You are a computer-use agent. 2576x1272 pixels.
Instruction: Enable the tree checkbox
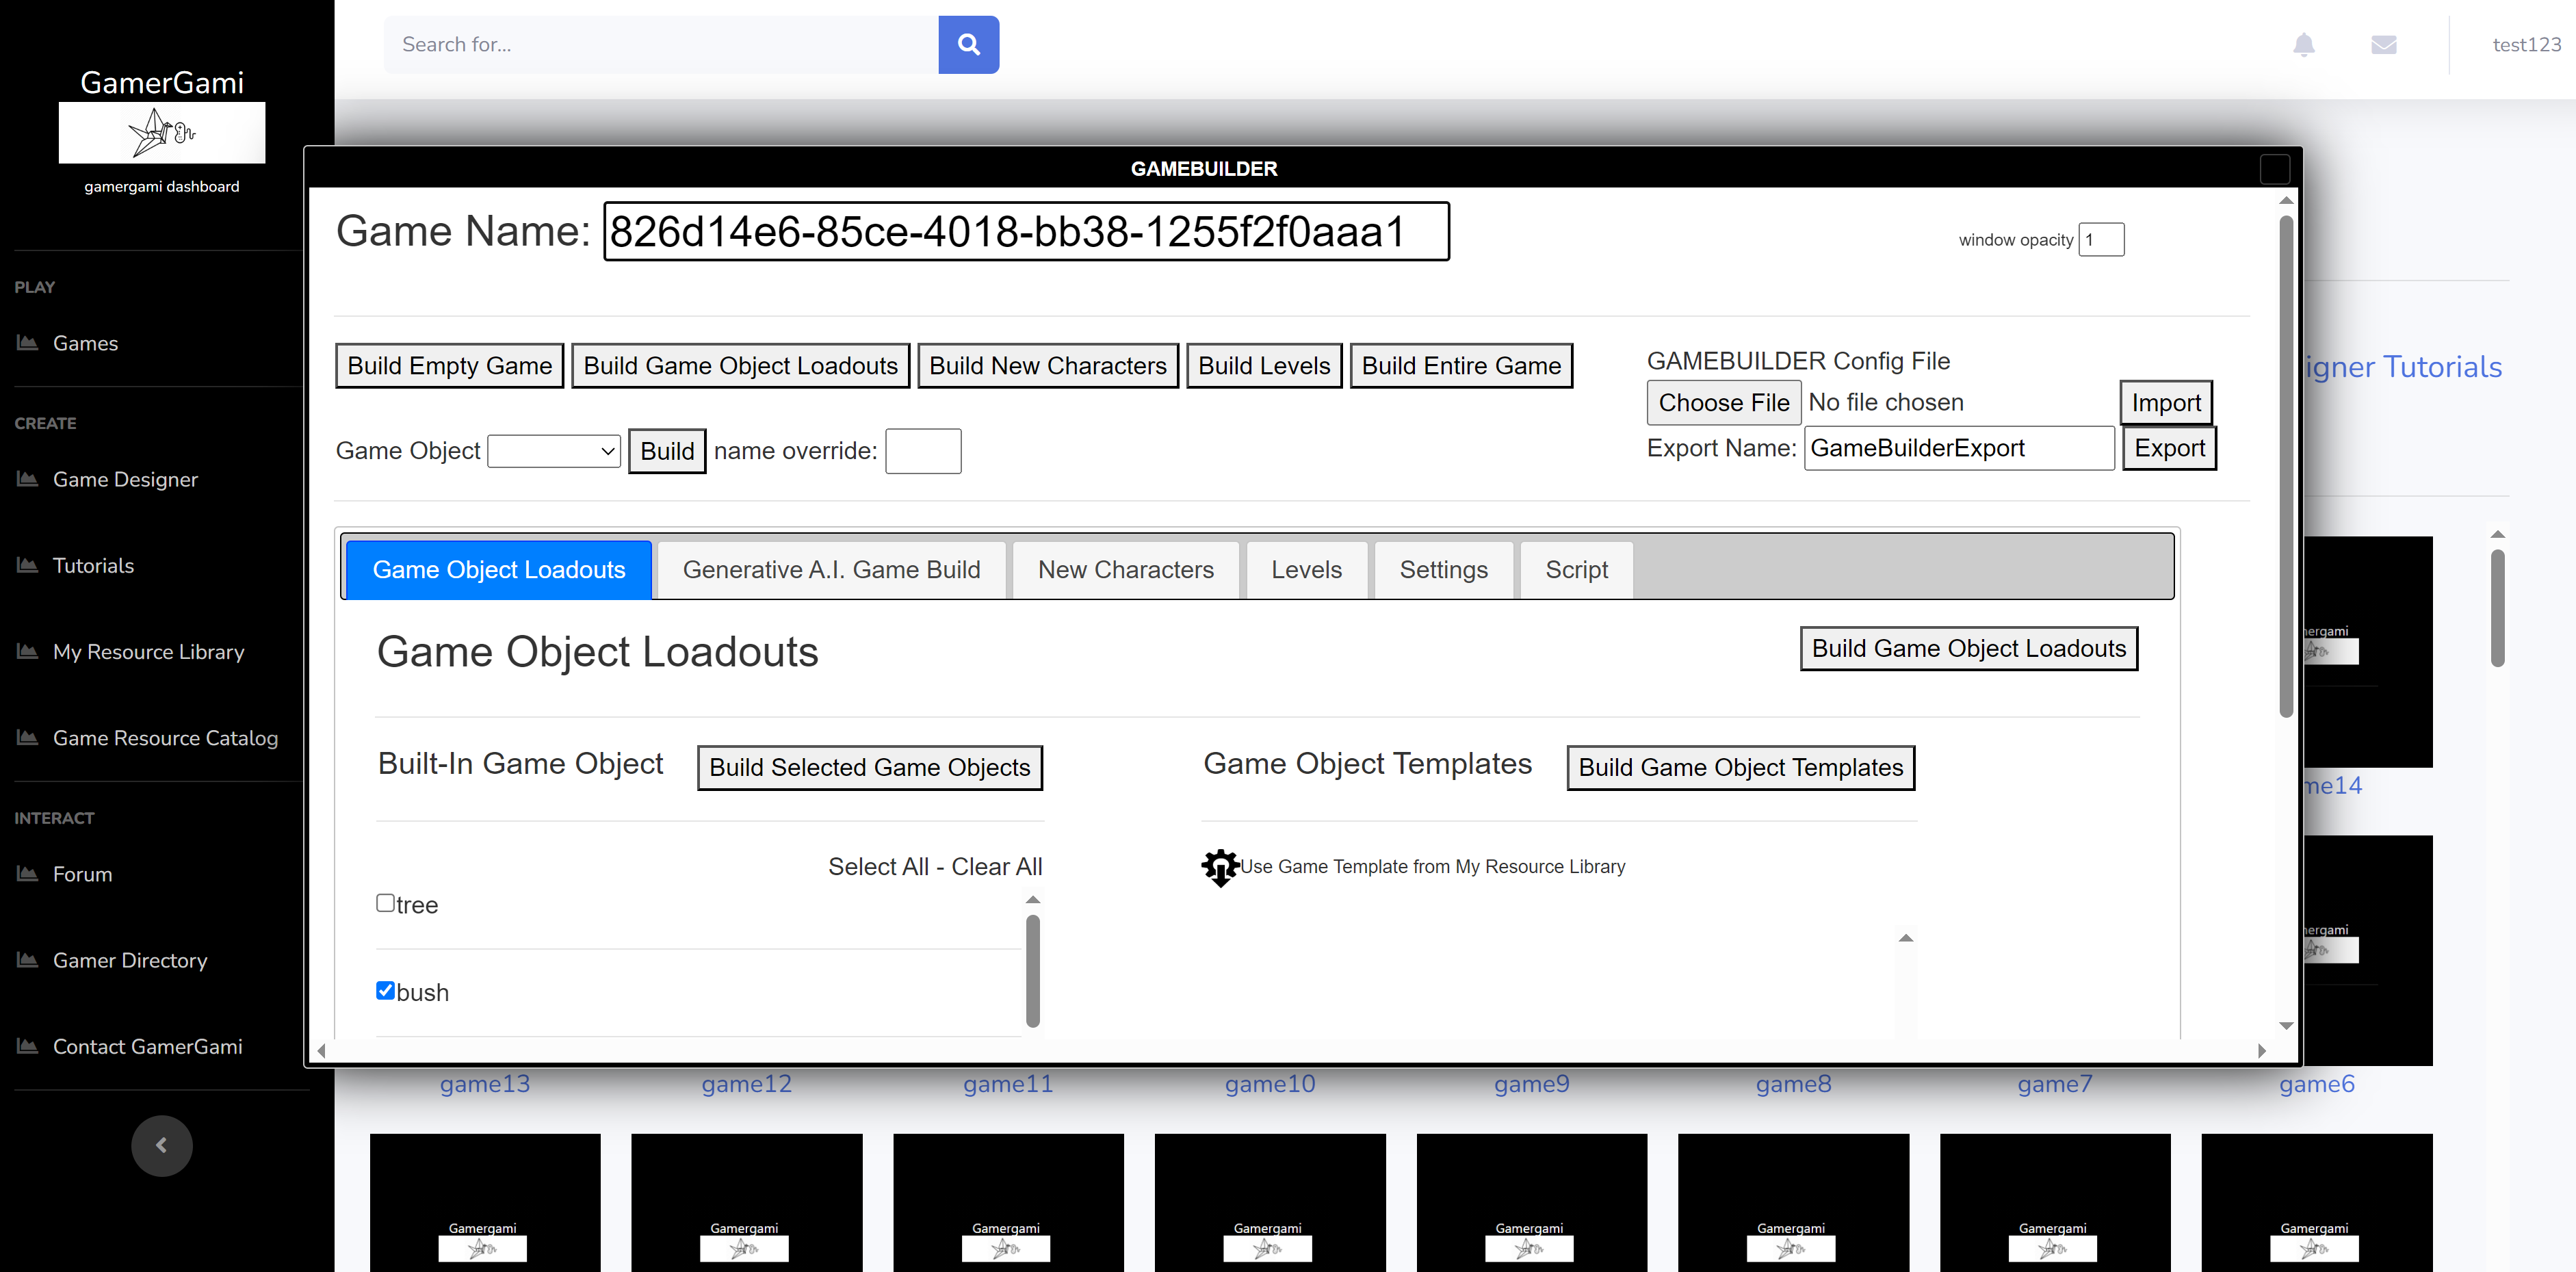pyautogui.click(x=385, y=903)
